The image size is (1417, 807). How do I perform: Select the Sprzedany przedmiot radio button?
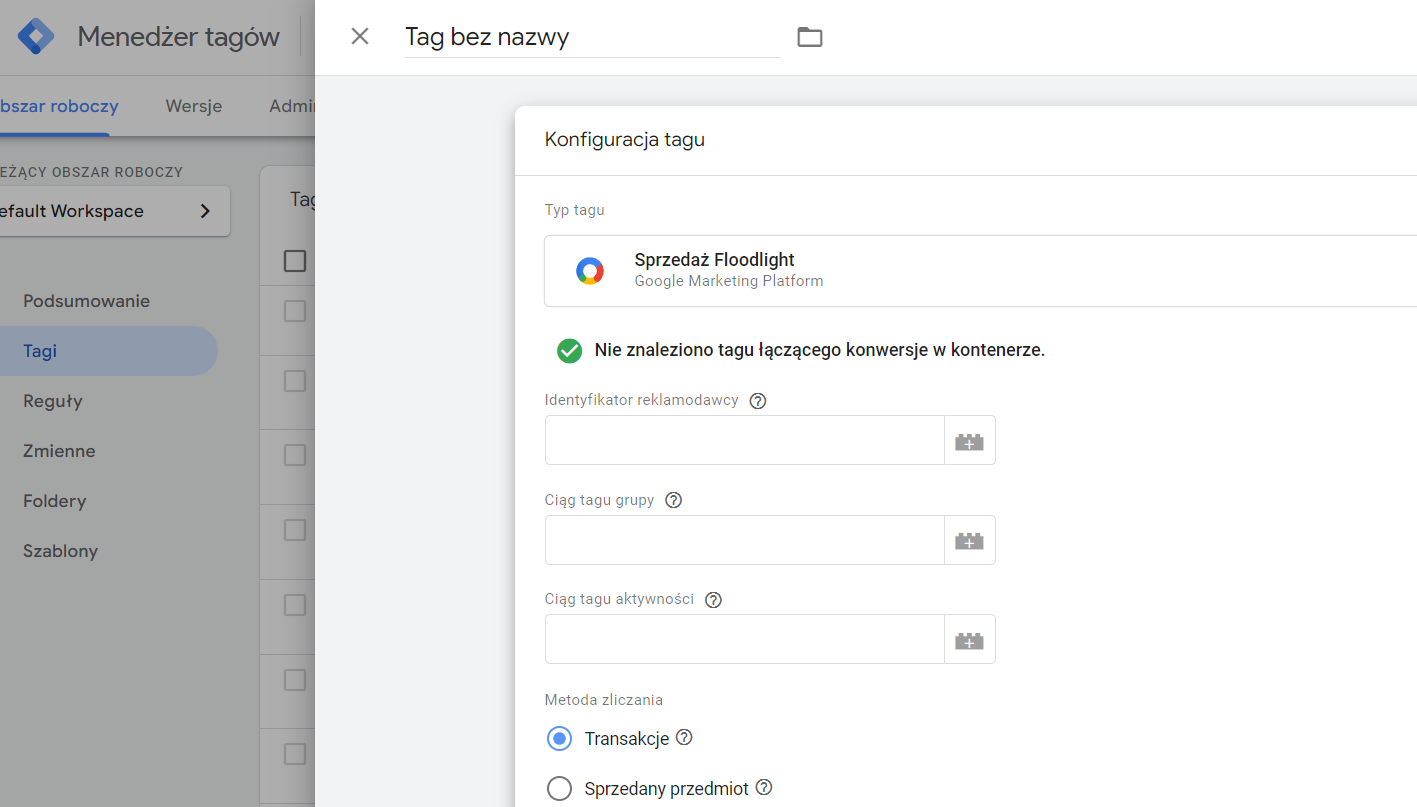point(560,789)
